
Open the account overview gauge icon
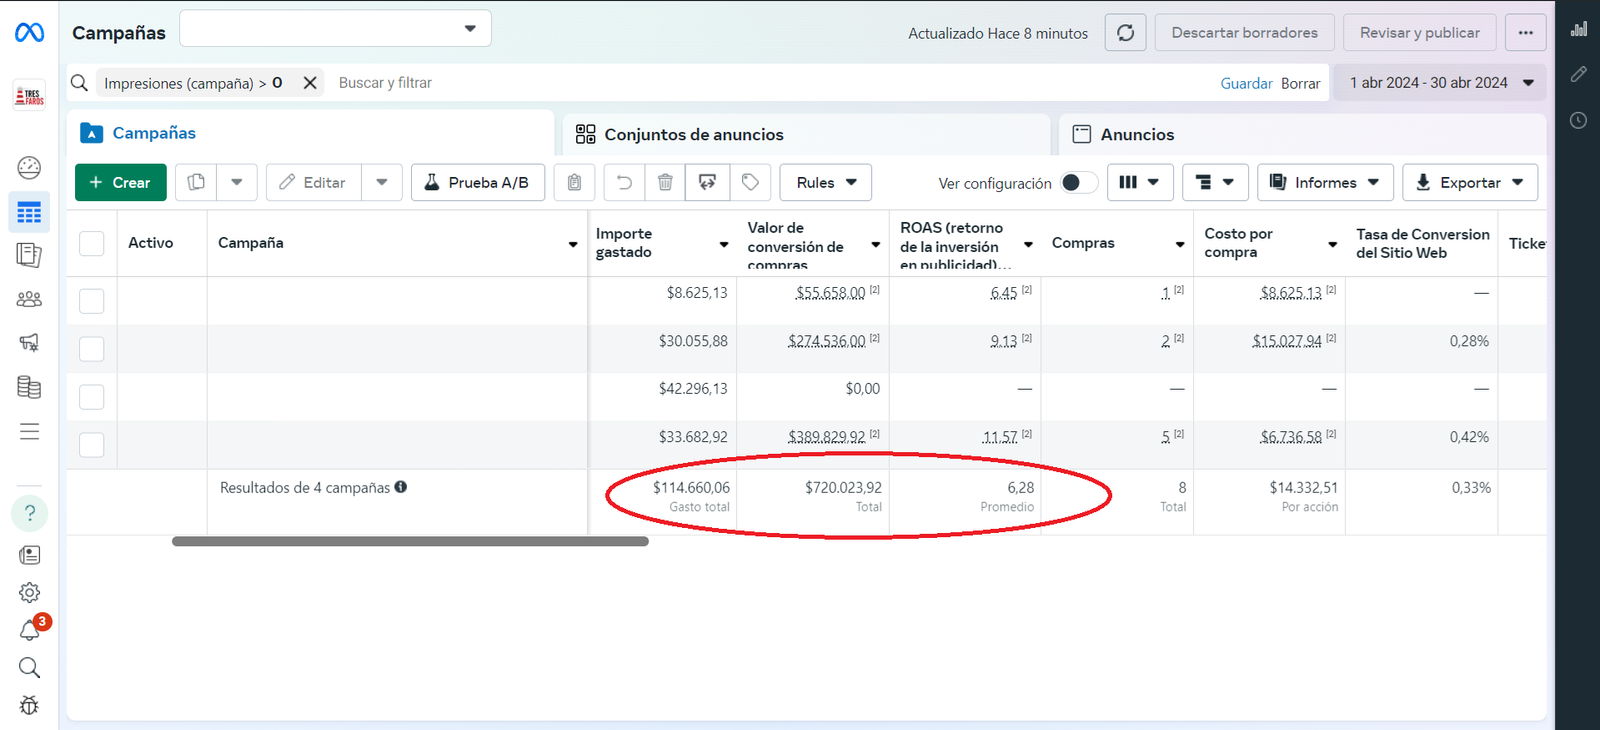pyautogui.click(x=29, y=167)
